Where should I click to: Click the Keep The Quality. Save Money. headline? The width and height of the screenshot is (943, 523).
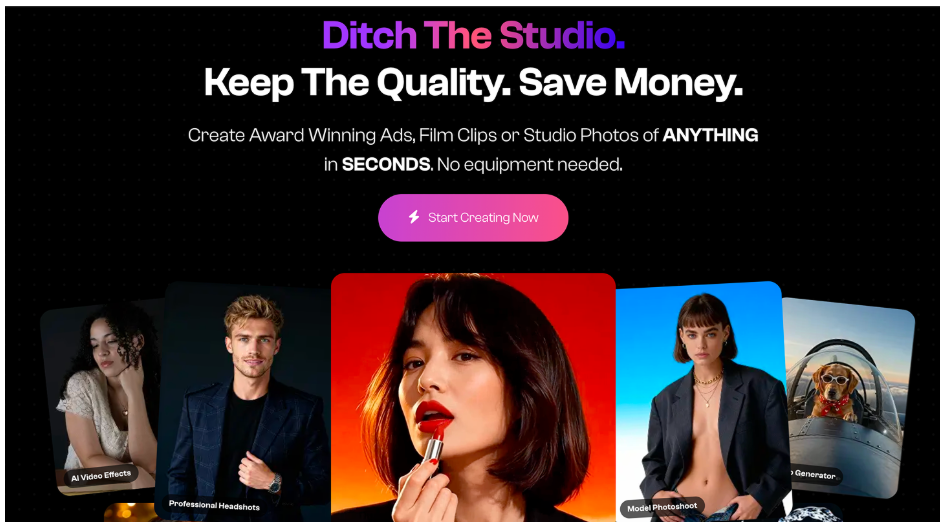[473, 82]
